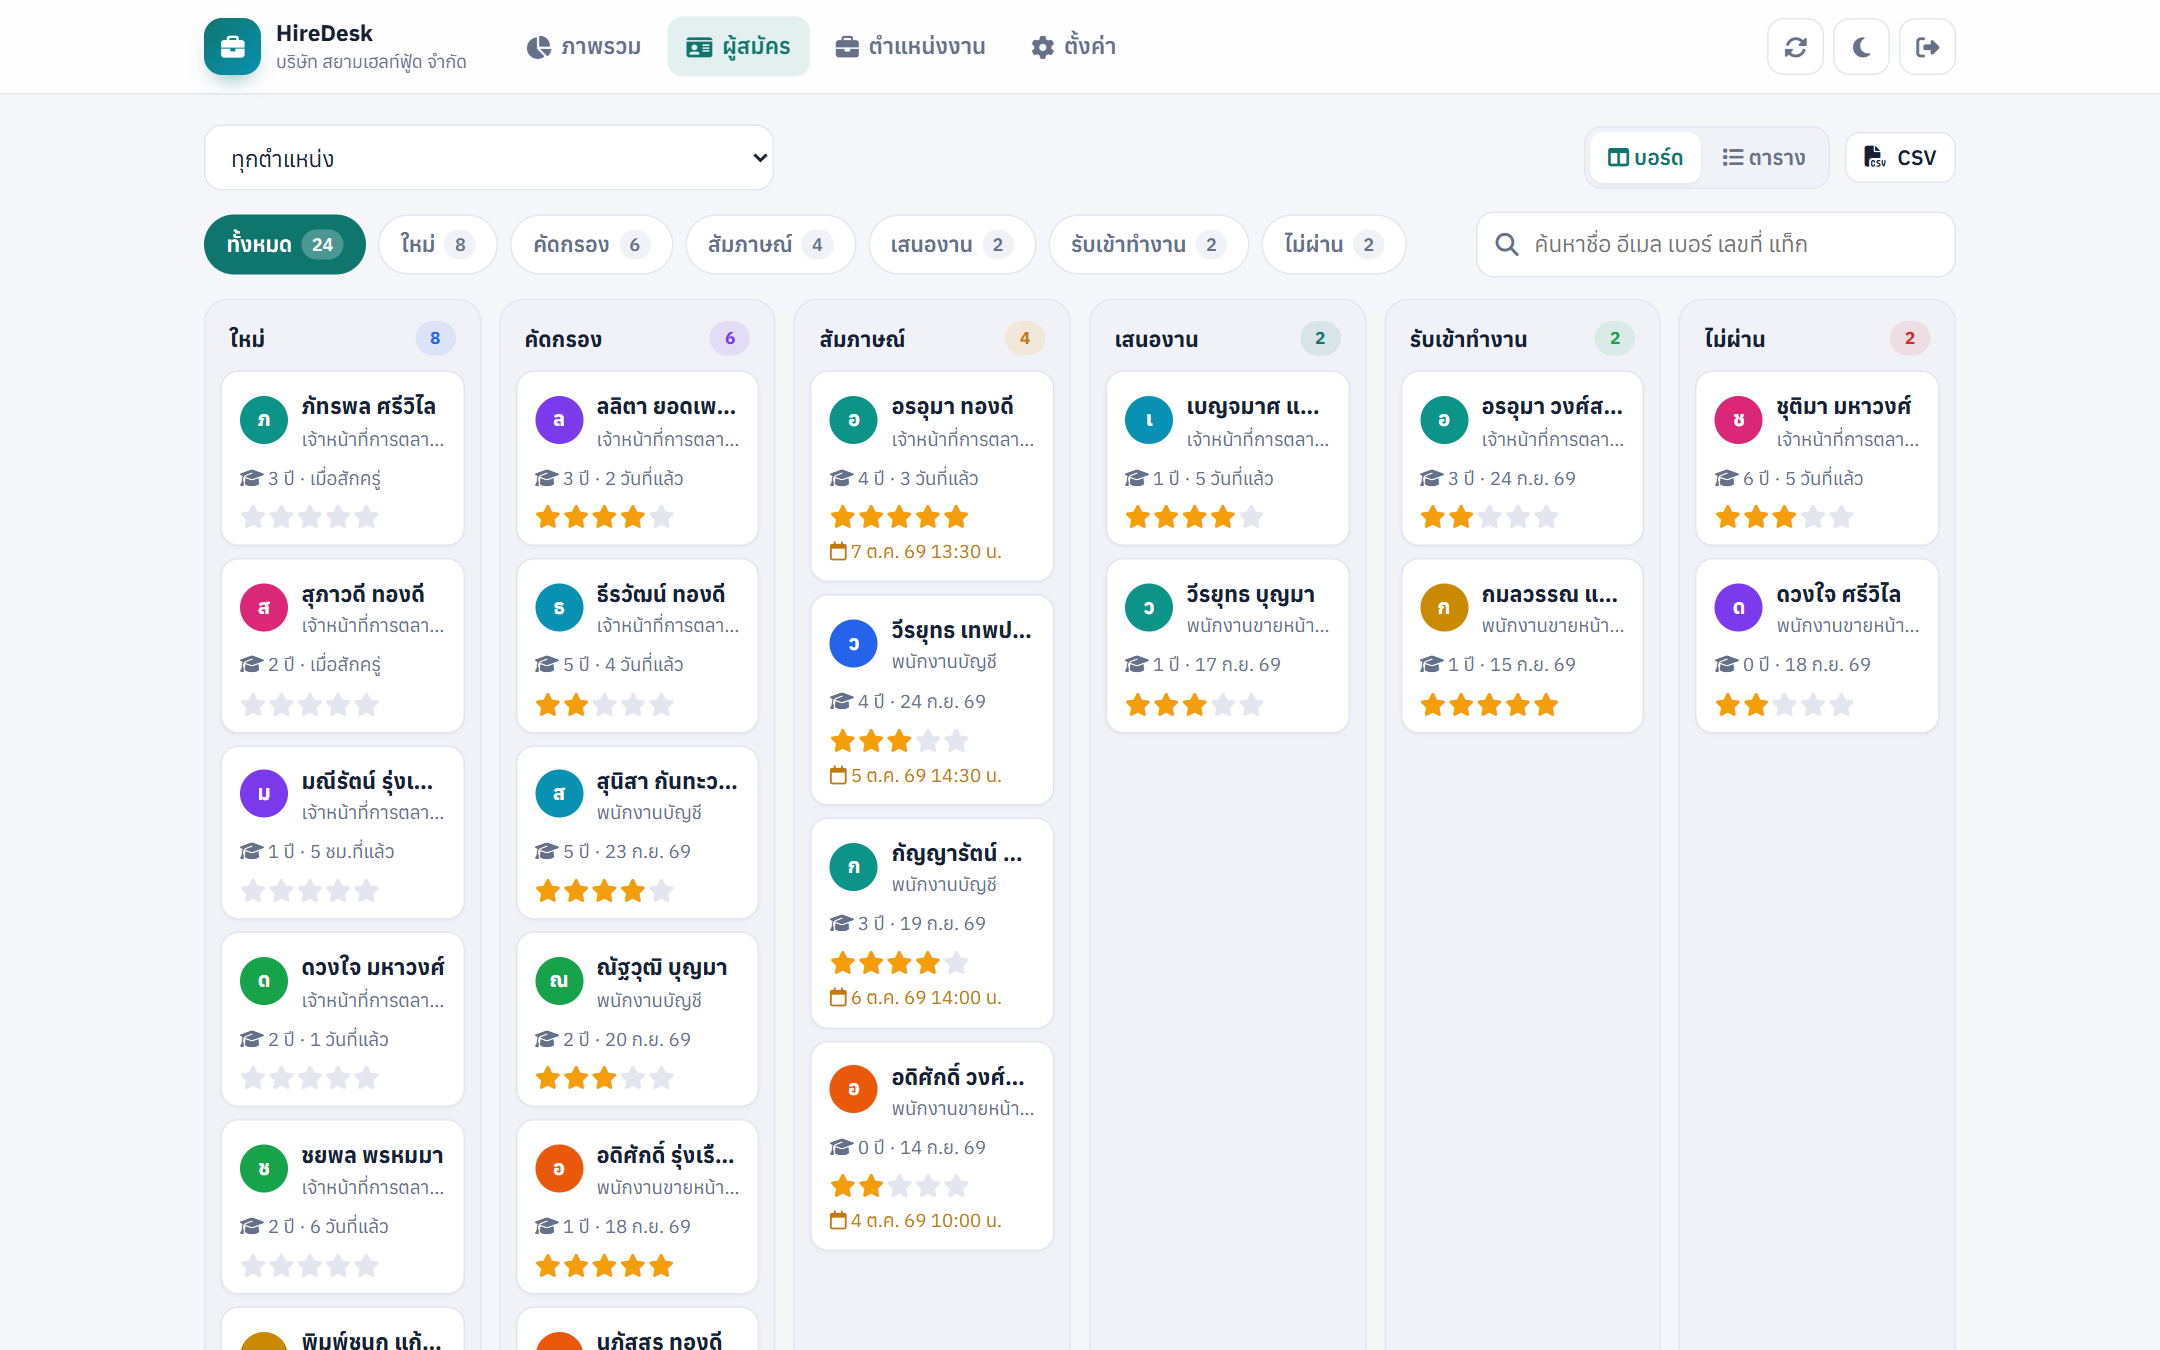Filter by รับเข้าทำงาน 2 chip

[x=1149, y=245]
